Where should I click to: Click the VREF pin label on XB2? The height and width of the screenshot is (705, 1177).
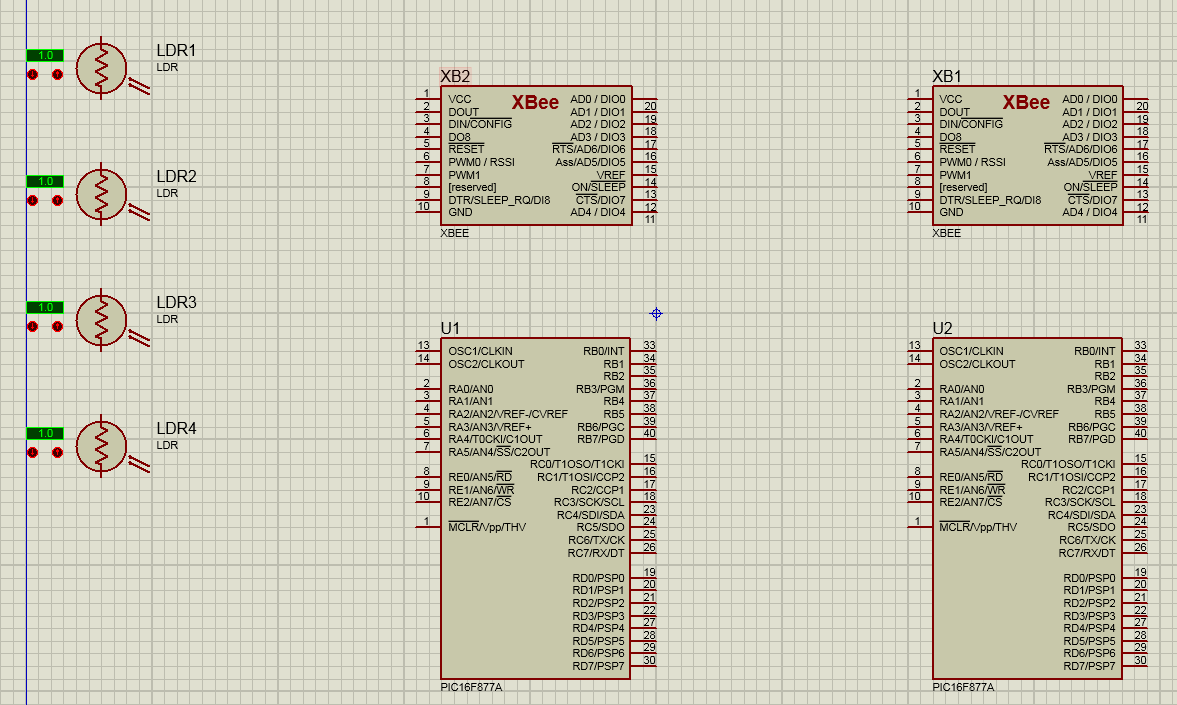pos(611,175)
